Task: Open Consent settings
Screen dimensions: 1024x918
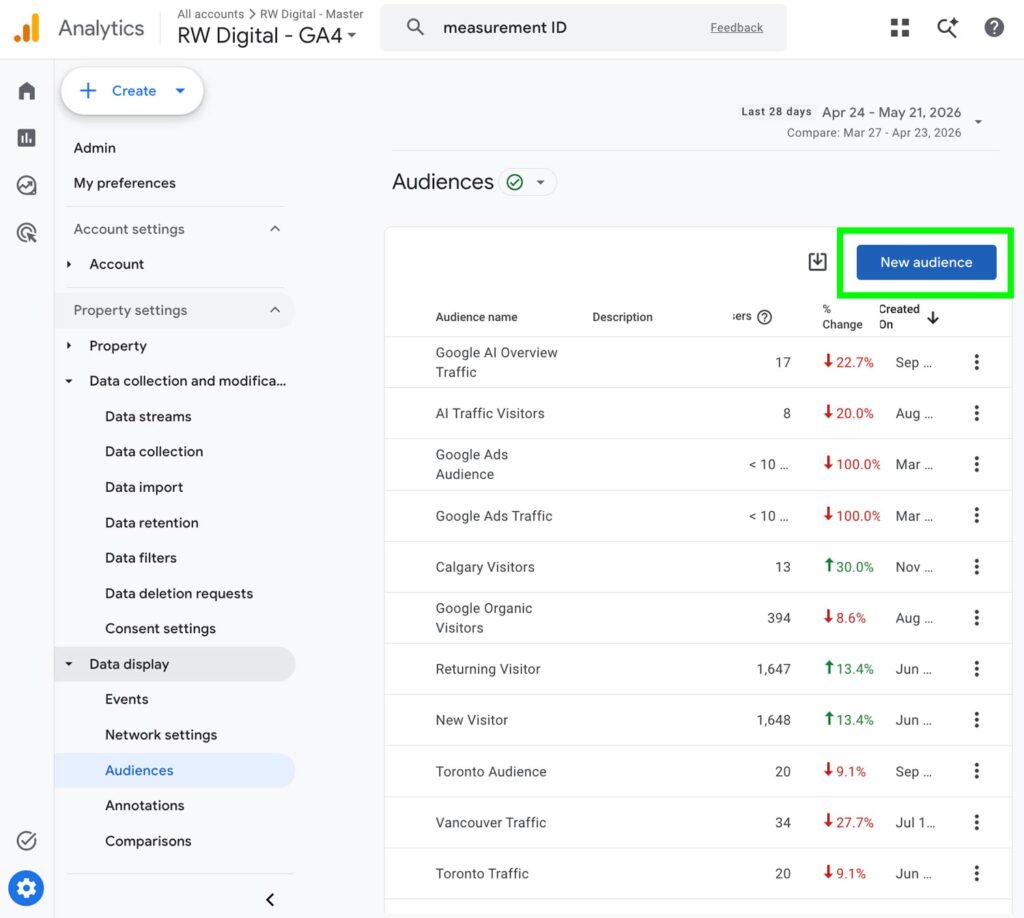Action: click(160, 629)
